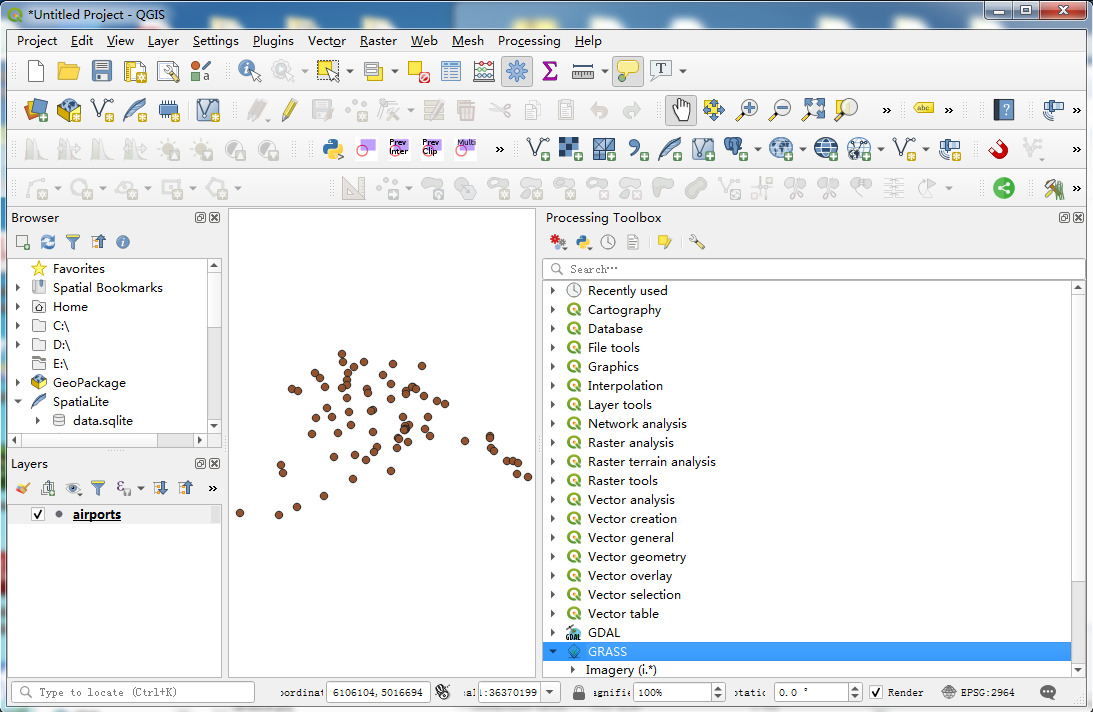Viewport: 1093px width, 712px height.
Task: Open the Project menu
Action: (x=37, y=40)
